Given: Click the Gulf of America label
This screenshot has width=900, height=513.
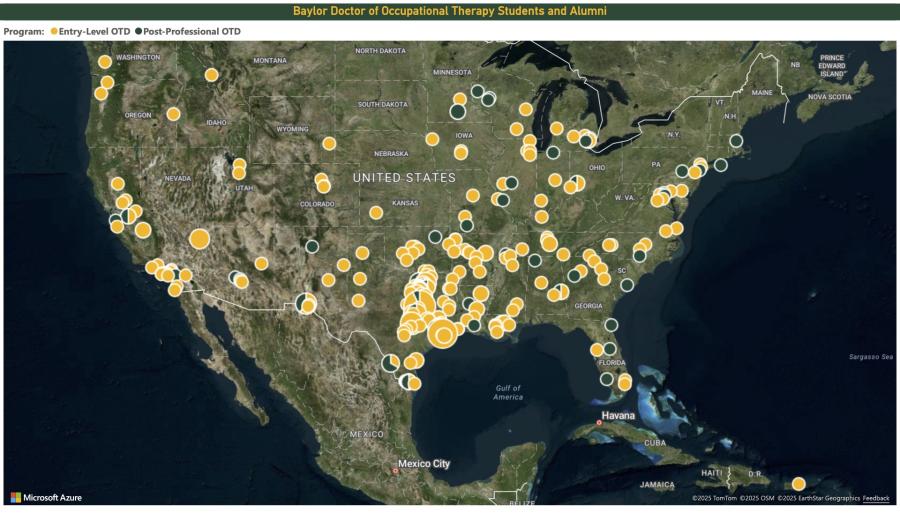Looking at the screenshot, I should [508, 392].
